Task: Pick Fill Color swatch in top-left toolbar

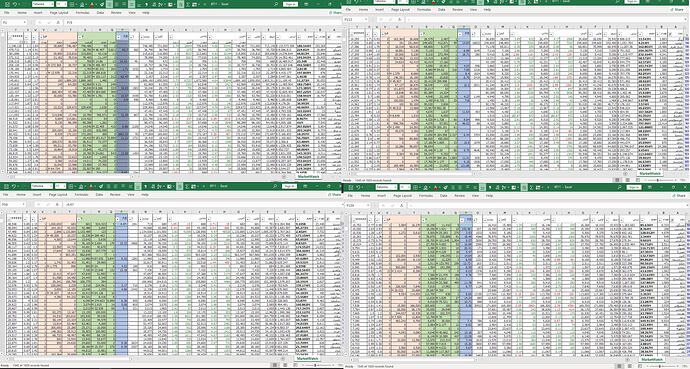Action: 82,4
